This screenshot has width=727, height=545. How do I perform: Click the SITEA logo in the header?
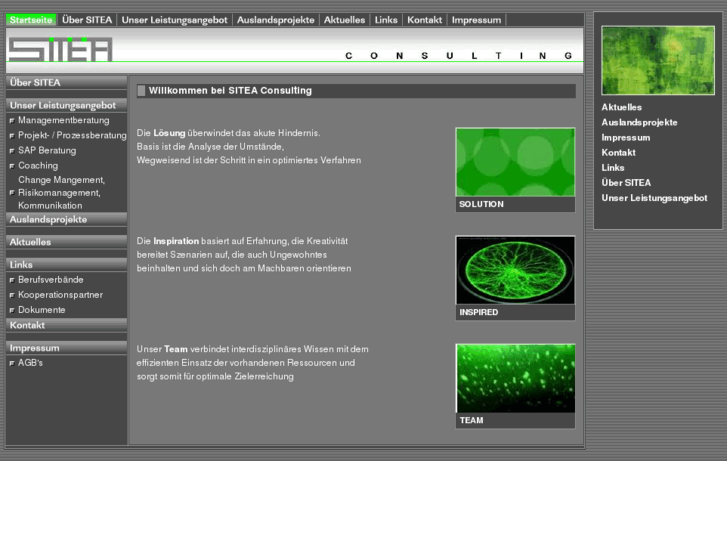click(60, 49)
